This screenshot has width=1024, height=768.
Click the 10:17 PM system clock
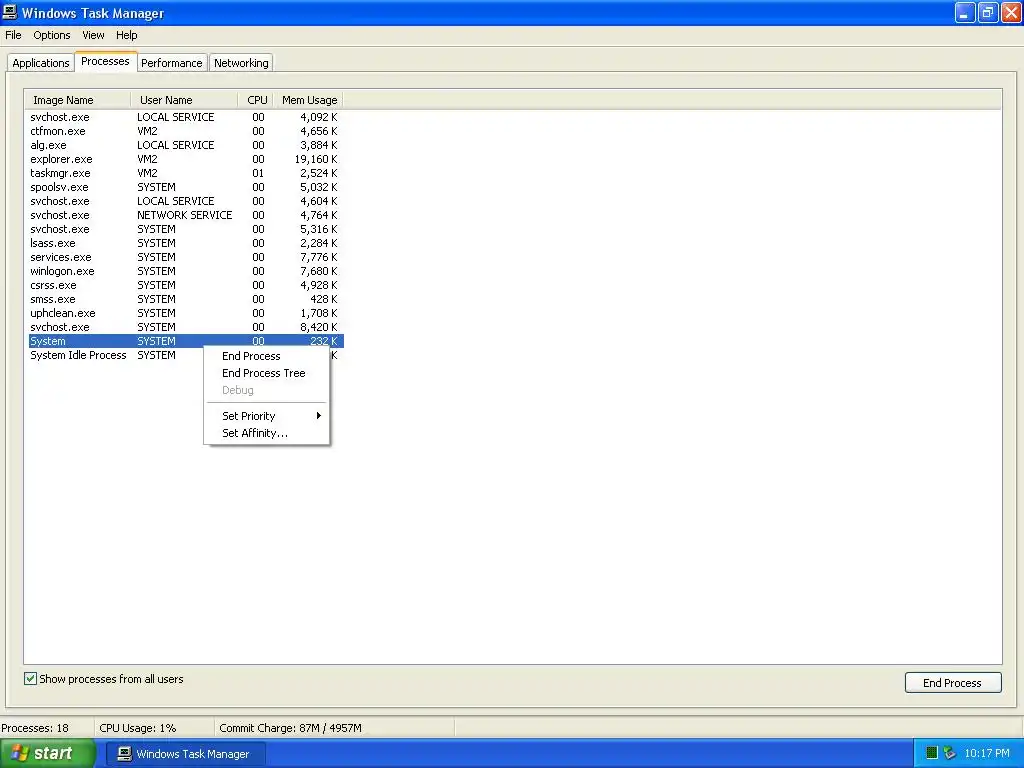pyautogui.click(x=987, y=753)
